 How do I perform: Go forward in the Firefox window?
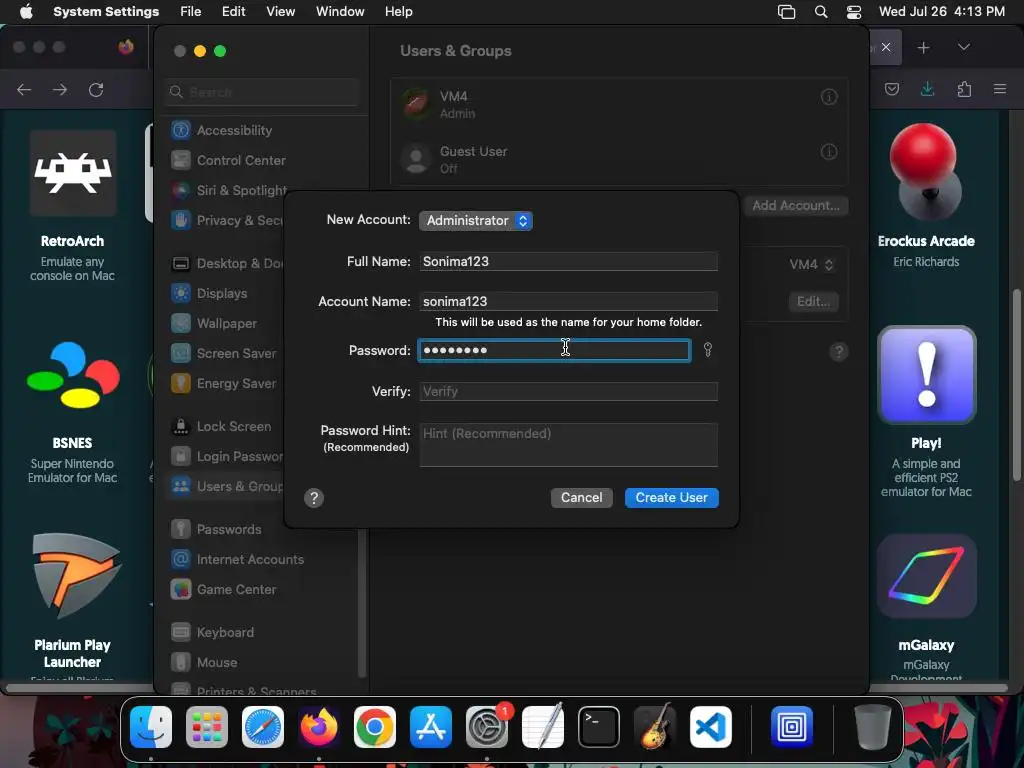tap(60, 89)
